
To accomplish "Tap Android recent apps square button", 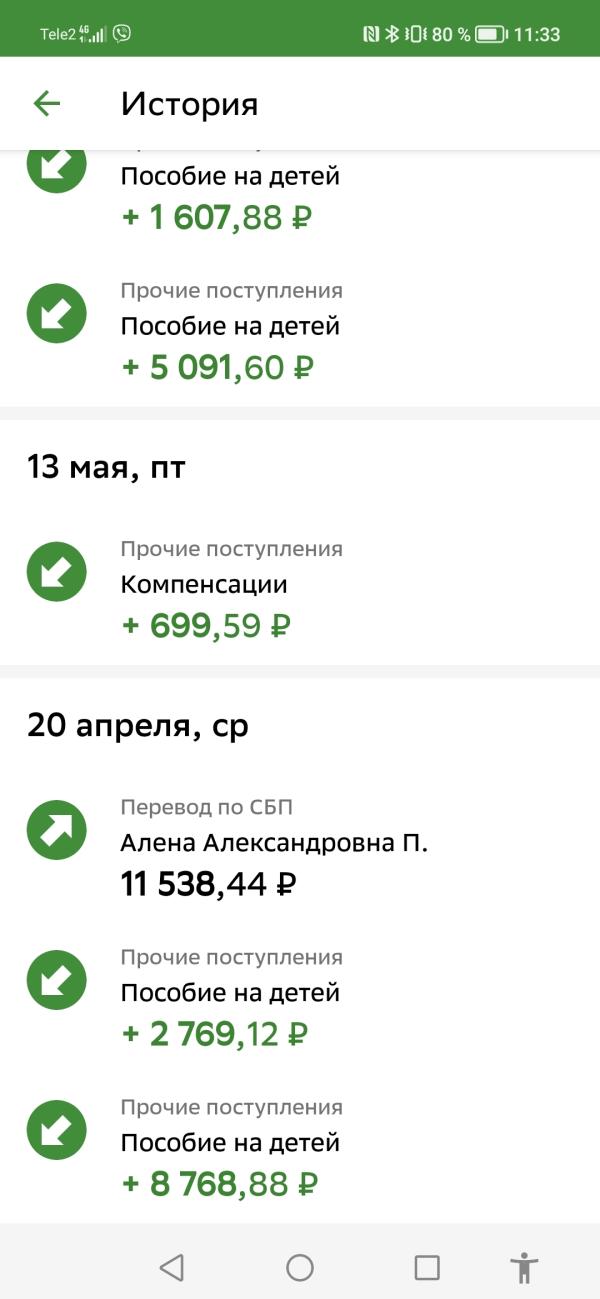I will [x=427, y=1268].
